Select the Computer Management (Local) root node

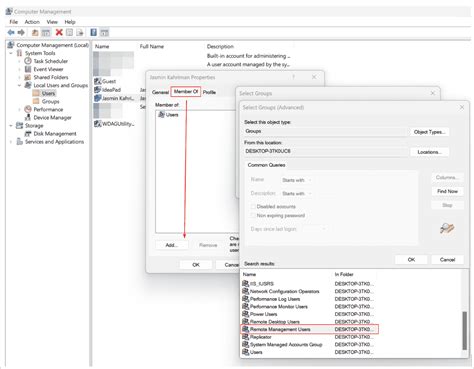[x=53, y=45]
